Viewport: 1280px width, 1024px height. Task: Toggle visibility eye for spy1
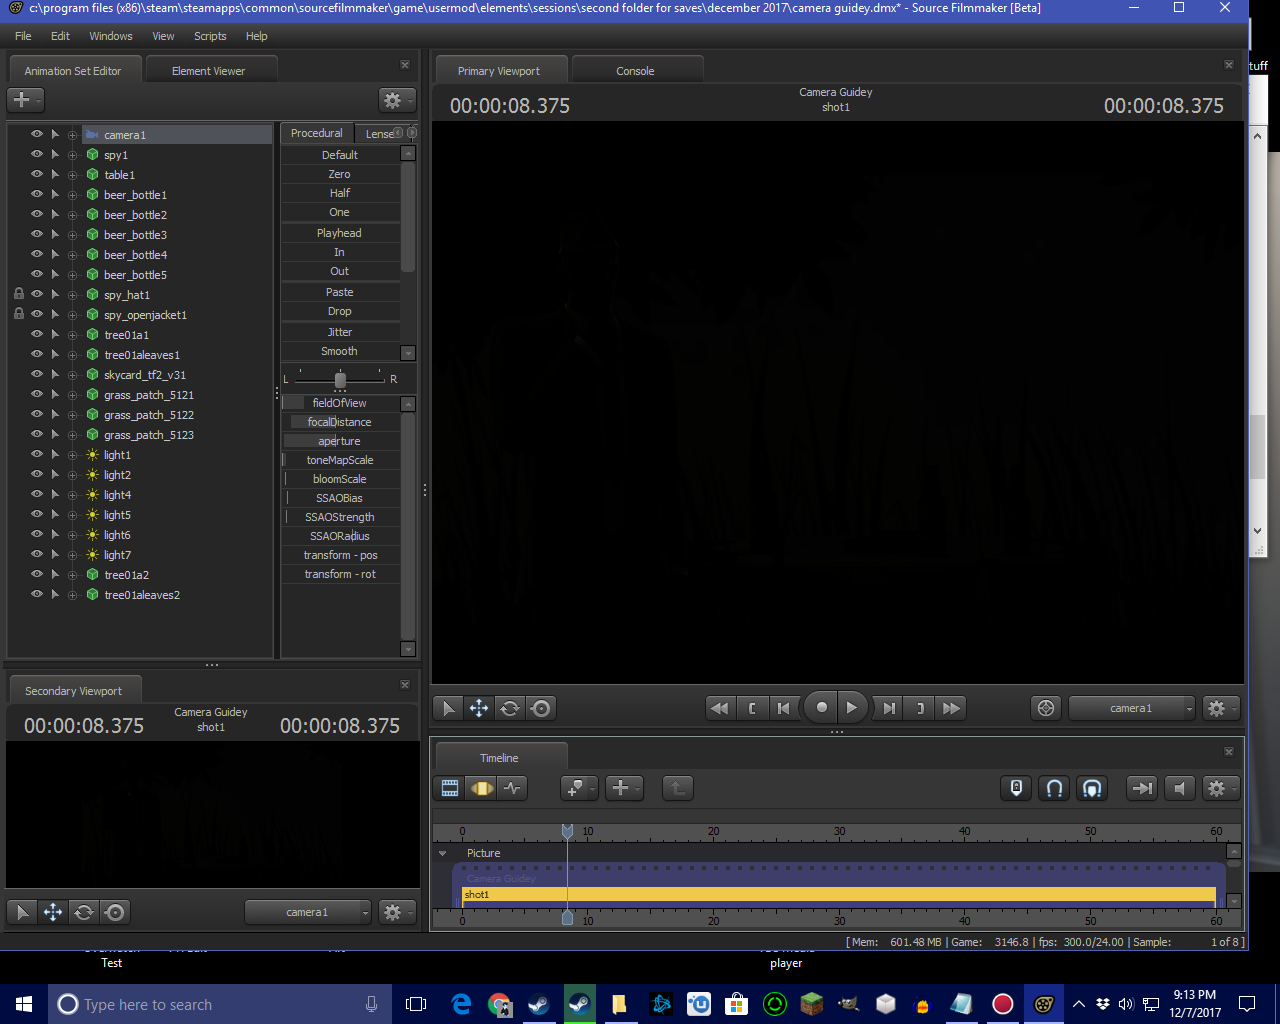pos(37,155)
